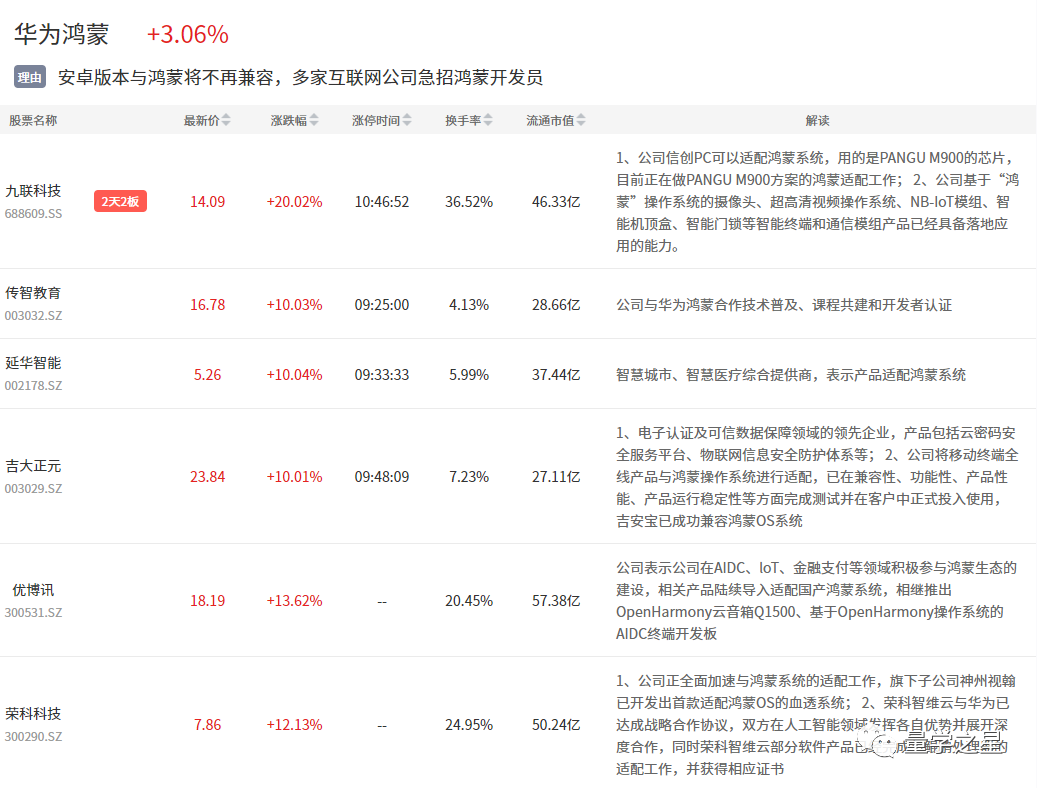Click the +10.03% change value
1037x788 pixels.
click(x=294, y=305)
